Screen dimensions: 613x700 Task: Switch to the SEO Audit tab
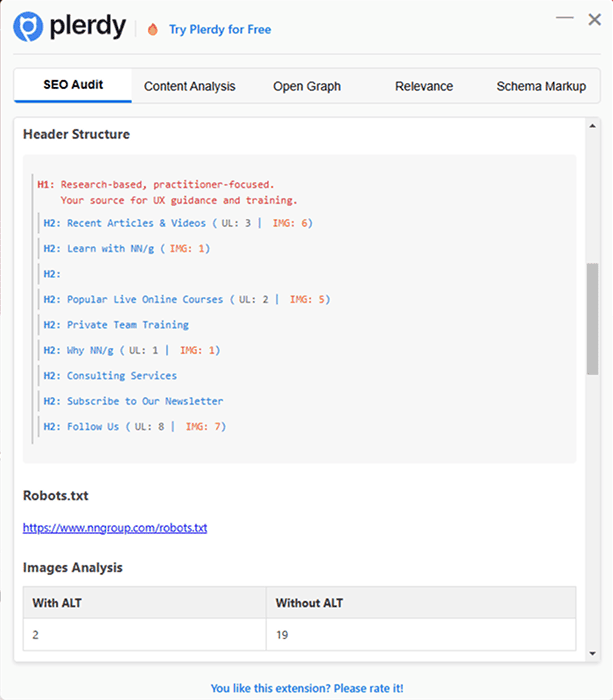click(x=73, y=85)
